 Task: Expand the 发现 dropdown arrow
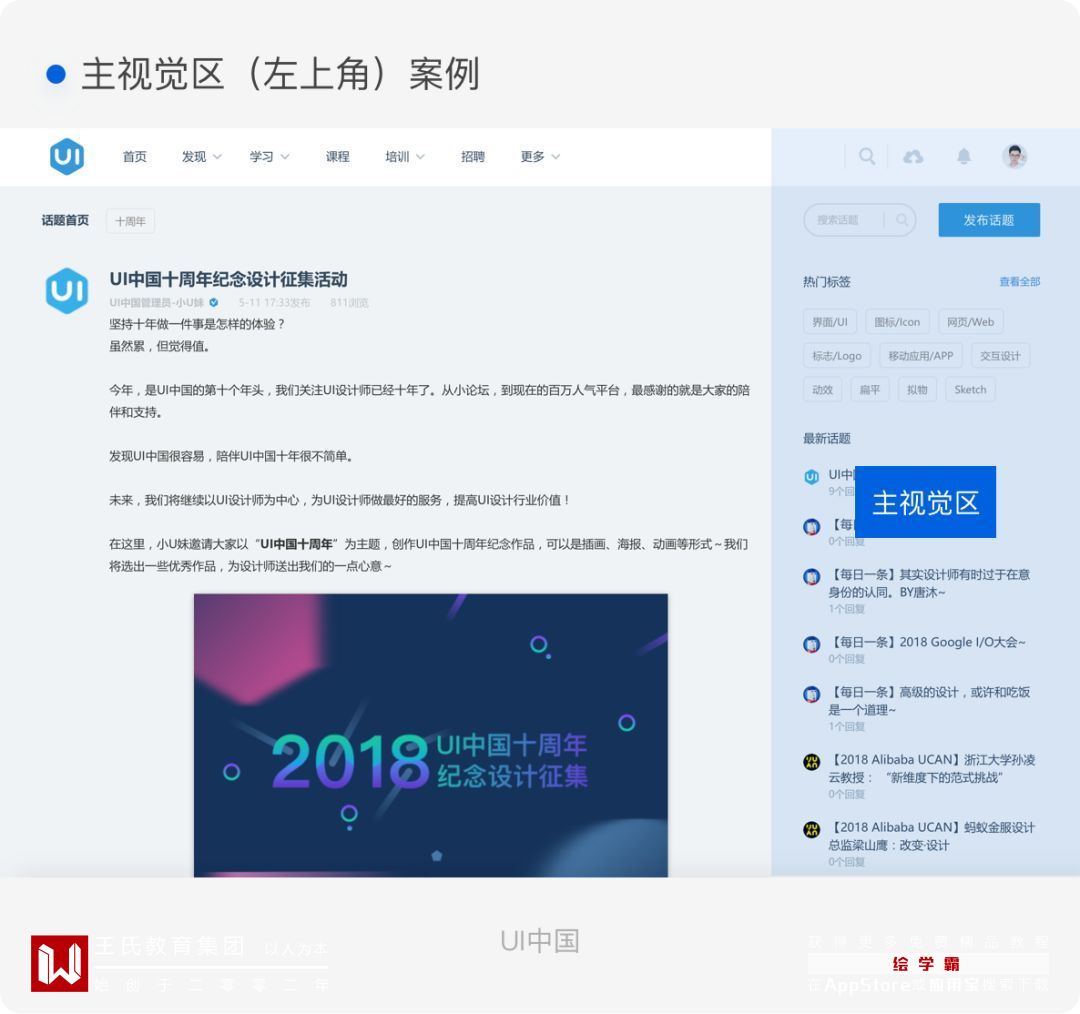(217, 157)
